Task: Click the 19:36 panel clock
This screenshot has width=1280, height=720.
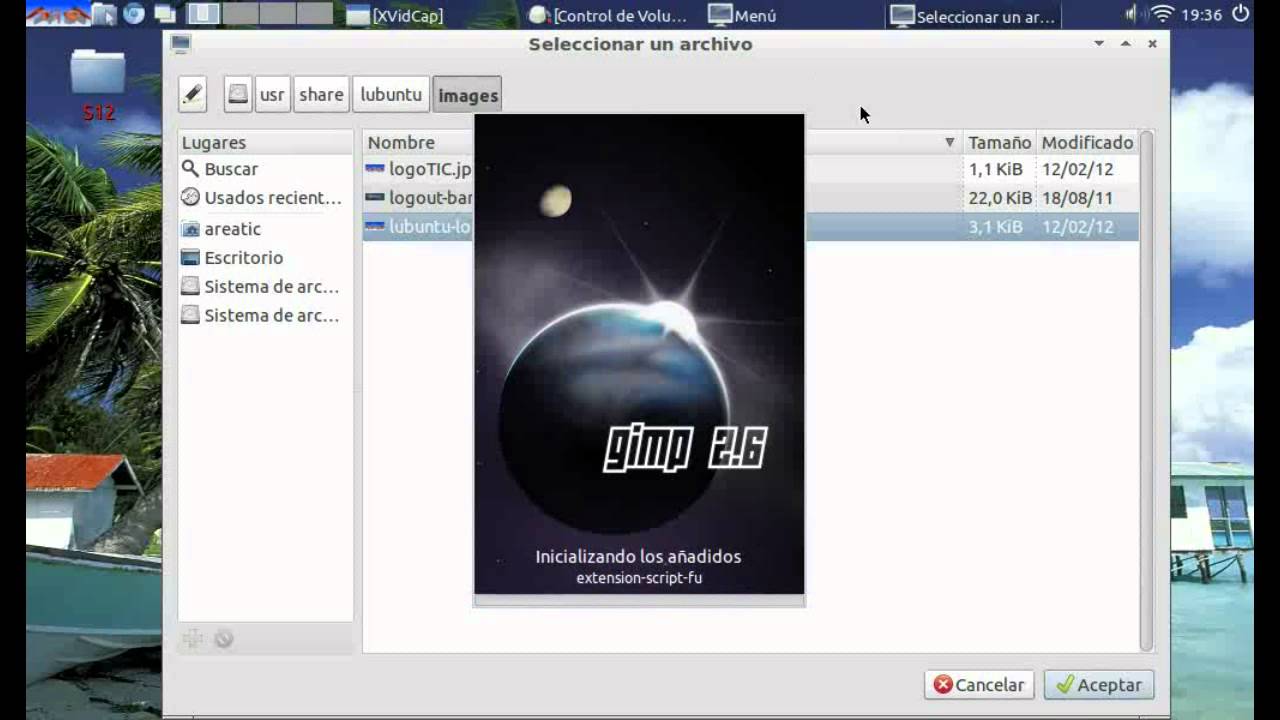Action: tap(1202, 15)
